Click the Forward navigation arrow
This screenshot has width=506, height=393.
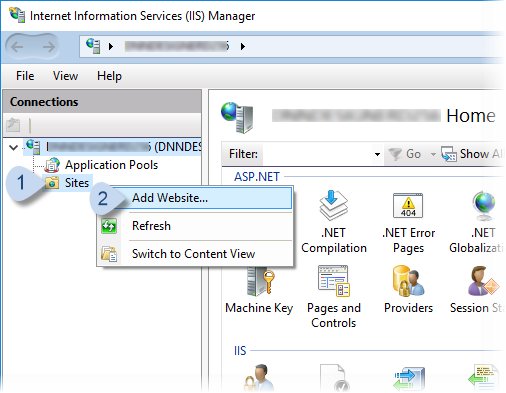point(49,47)
